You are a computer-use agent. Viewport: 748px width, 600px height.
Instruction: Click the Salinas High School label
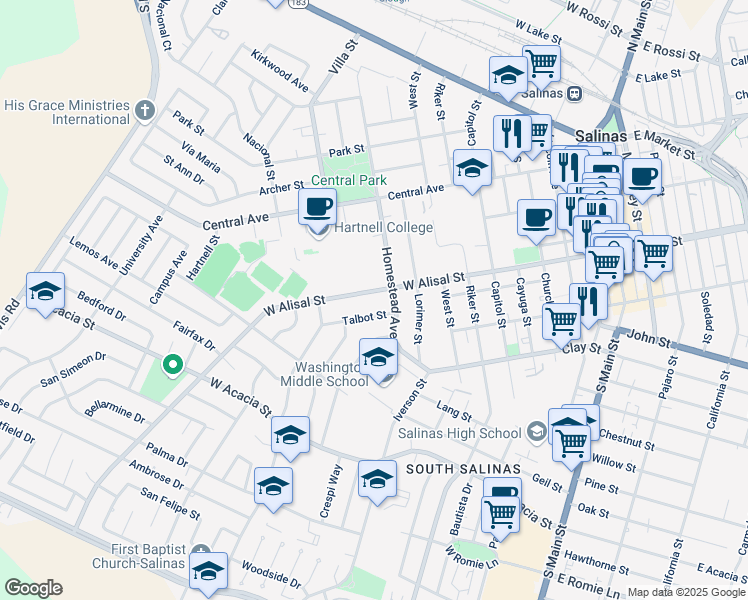[x=460, y=433]
